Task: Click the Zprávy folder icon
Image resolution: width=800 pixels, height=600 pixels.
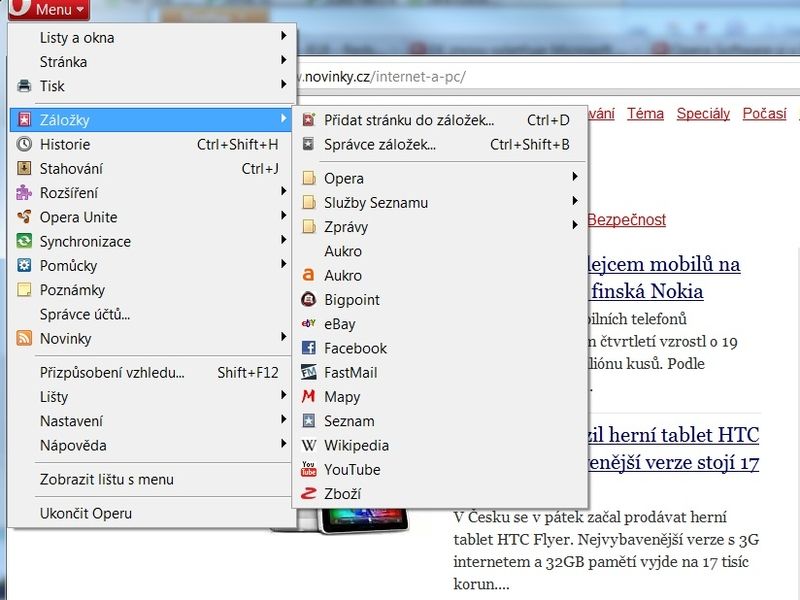Action: [309, 227]
